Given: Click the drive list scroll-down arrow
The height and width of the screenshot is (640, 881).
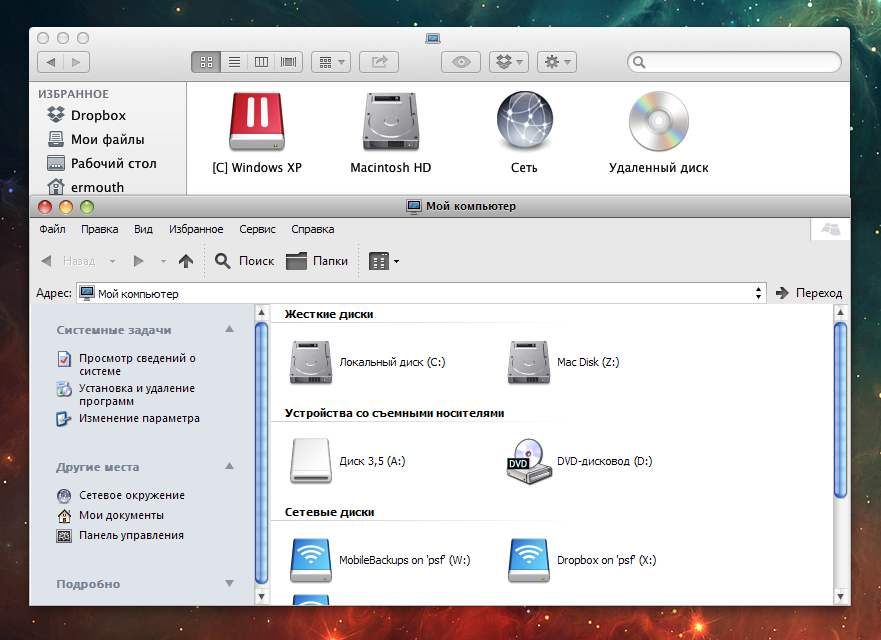Looking at the screenshot, I should [x=840, y=596].
